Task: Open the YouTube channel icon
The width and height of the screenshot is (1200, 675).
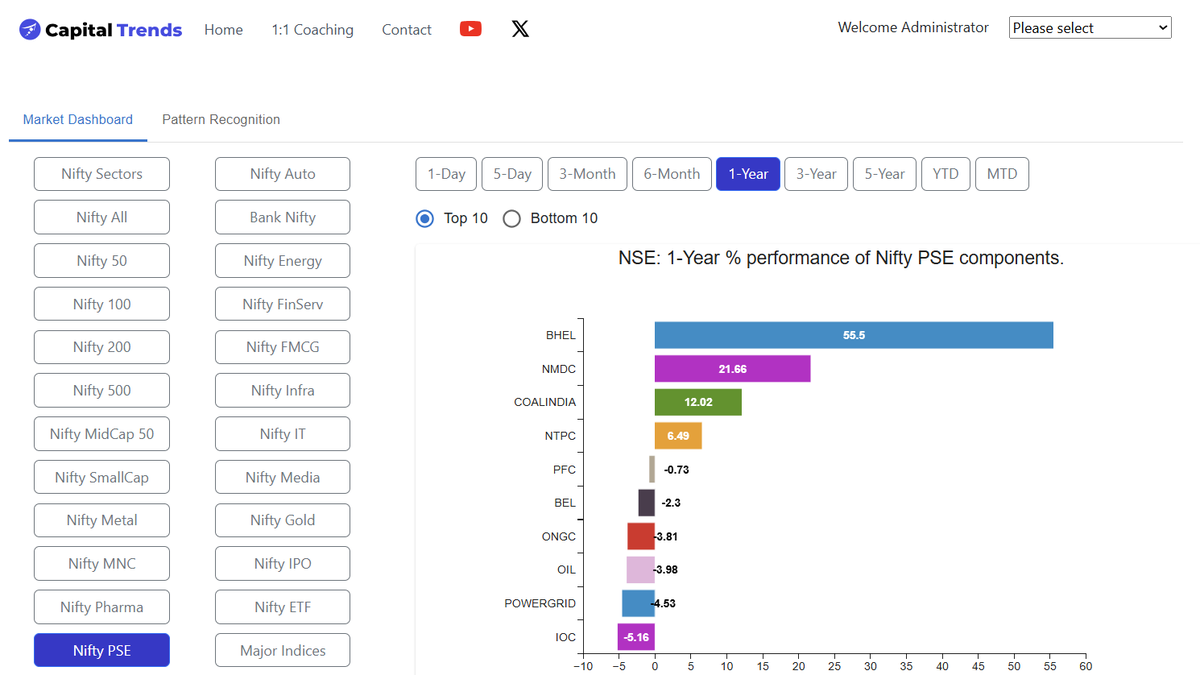Action: pyautogui.click(x=470, y=29)
